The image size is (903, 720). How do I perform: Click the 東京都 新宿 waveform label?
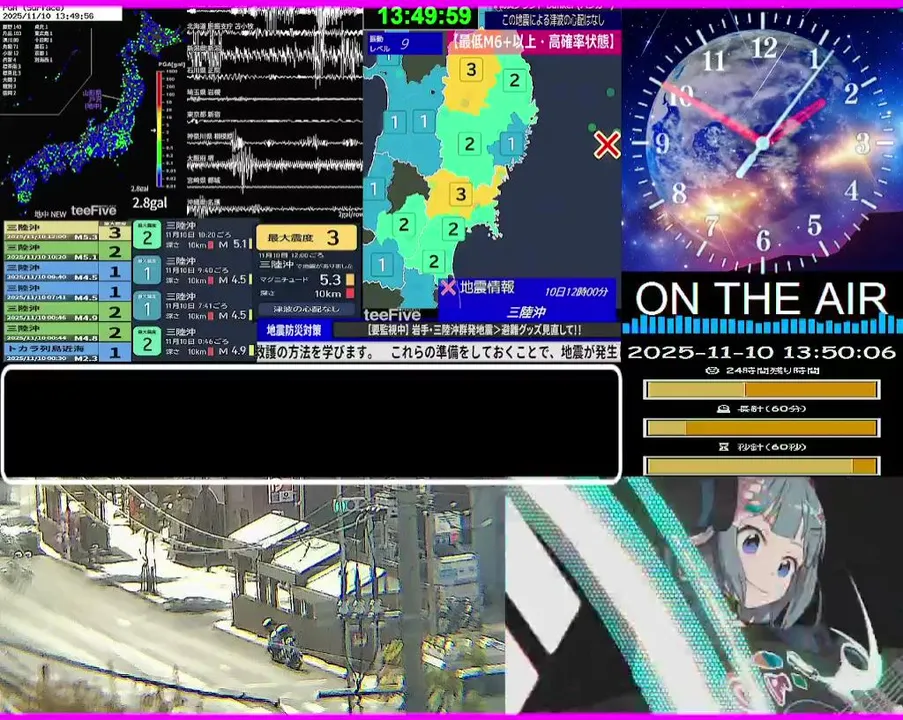pos(203,115)
